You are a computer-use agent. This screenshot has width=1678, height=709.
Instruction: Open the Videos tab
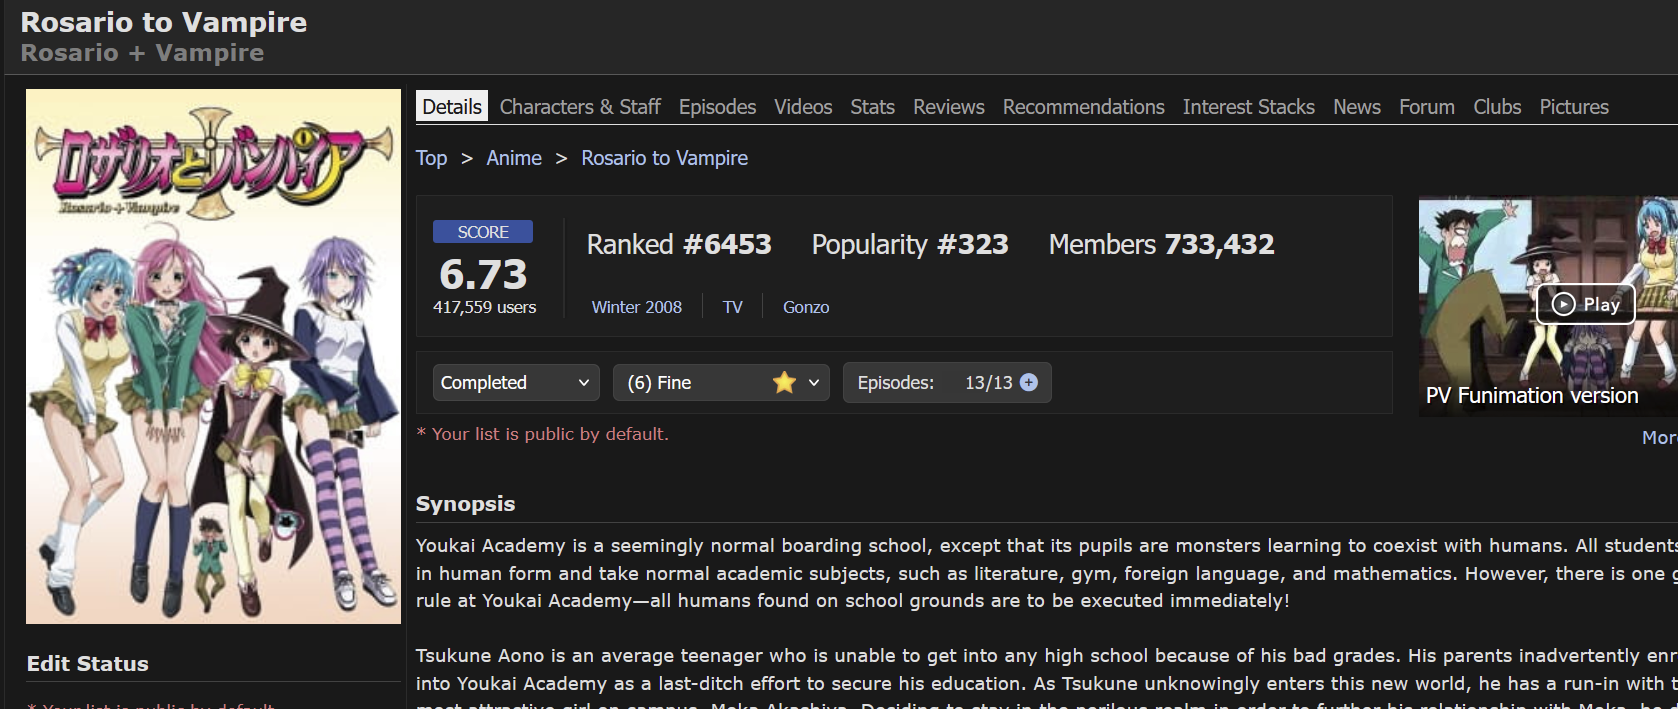pos(803,106)
